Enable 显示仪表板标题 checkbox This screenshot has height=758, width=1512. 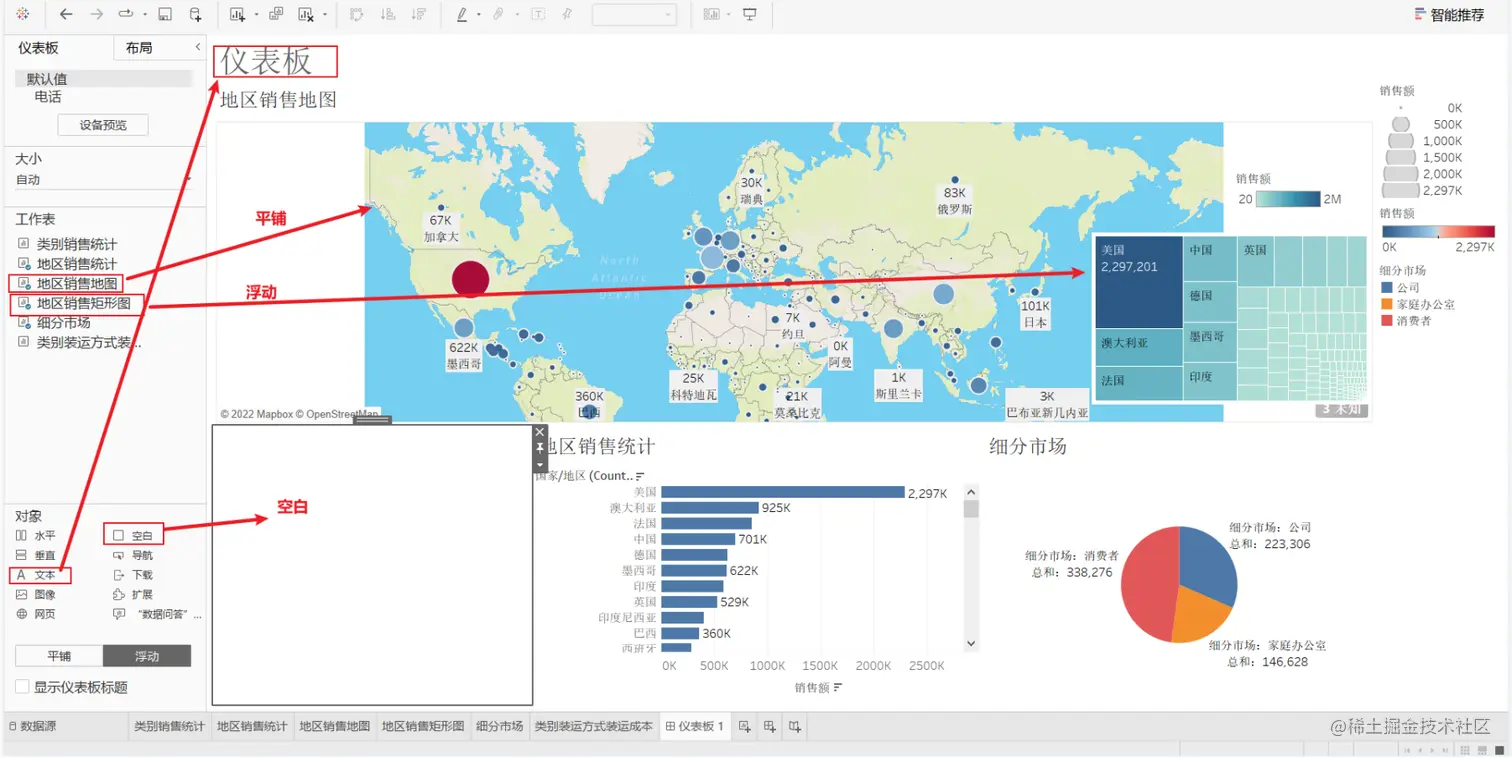pos(23,687)
